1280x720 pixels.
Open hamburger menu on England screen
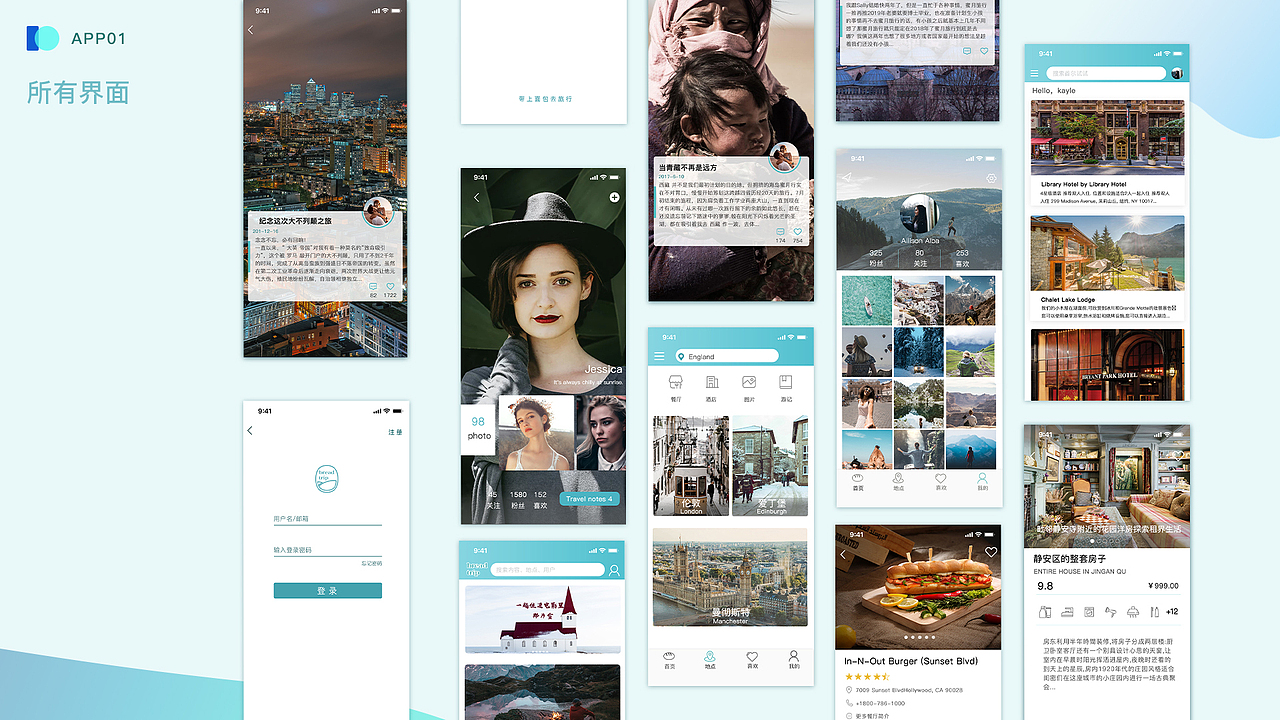659,356
